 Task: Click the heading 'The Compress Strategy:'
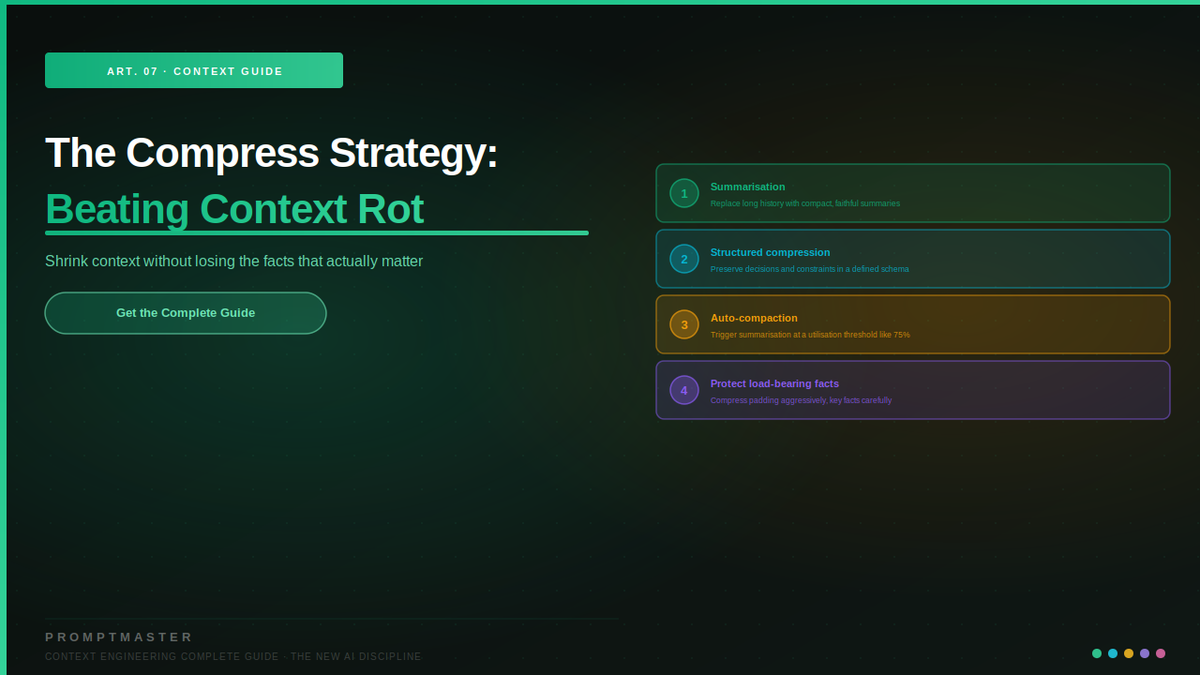coord(271,153)
